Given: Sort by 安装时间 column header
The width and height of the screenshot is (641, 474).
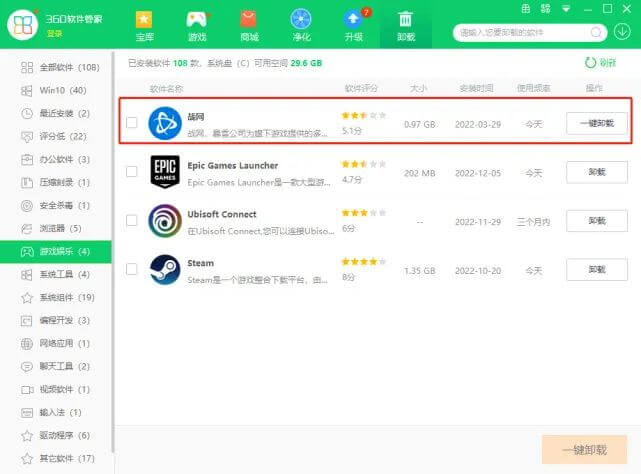Looking at the screenshot, I should (477, 88).
